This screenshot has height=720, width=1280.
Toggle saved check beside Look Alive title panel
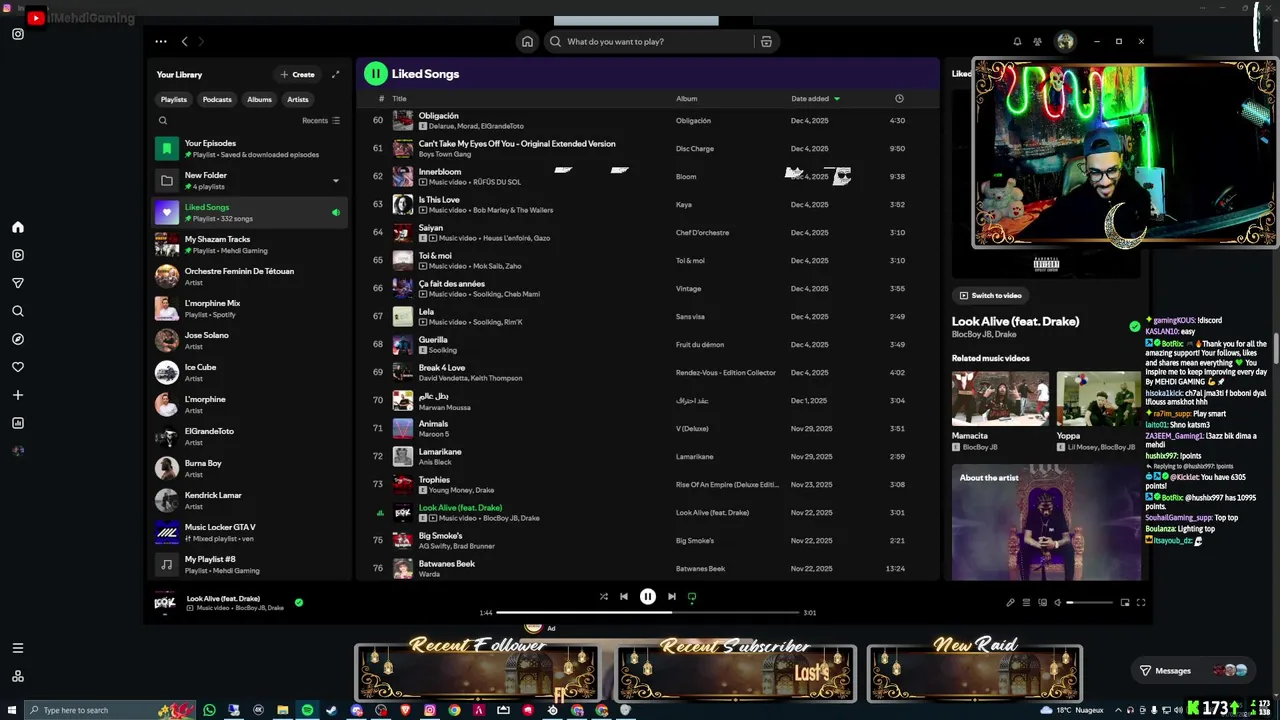1134,326
